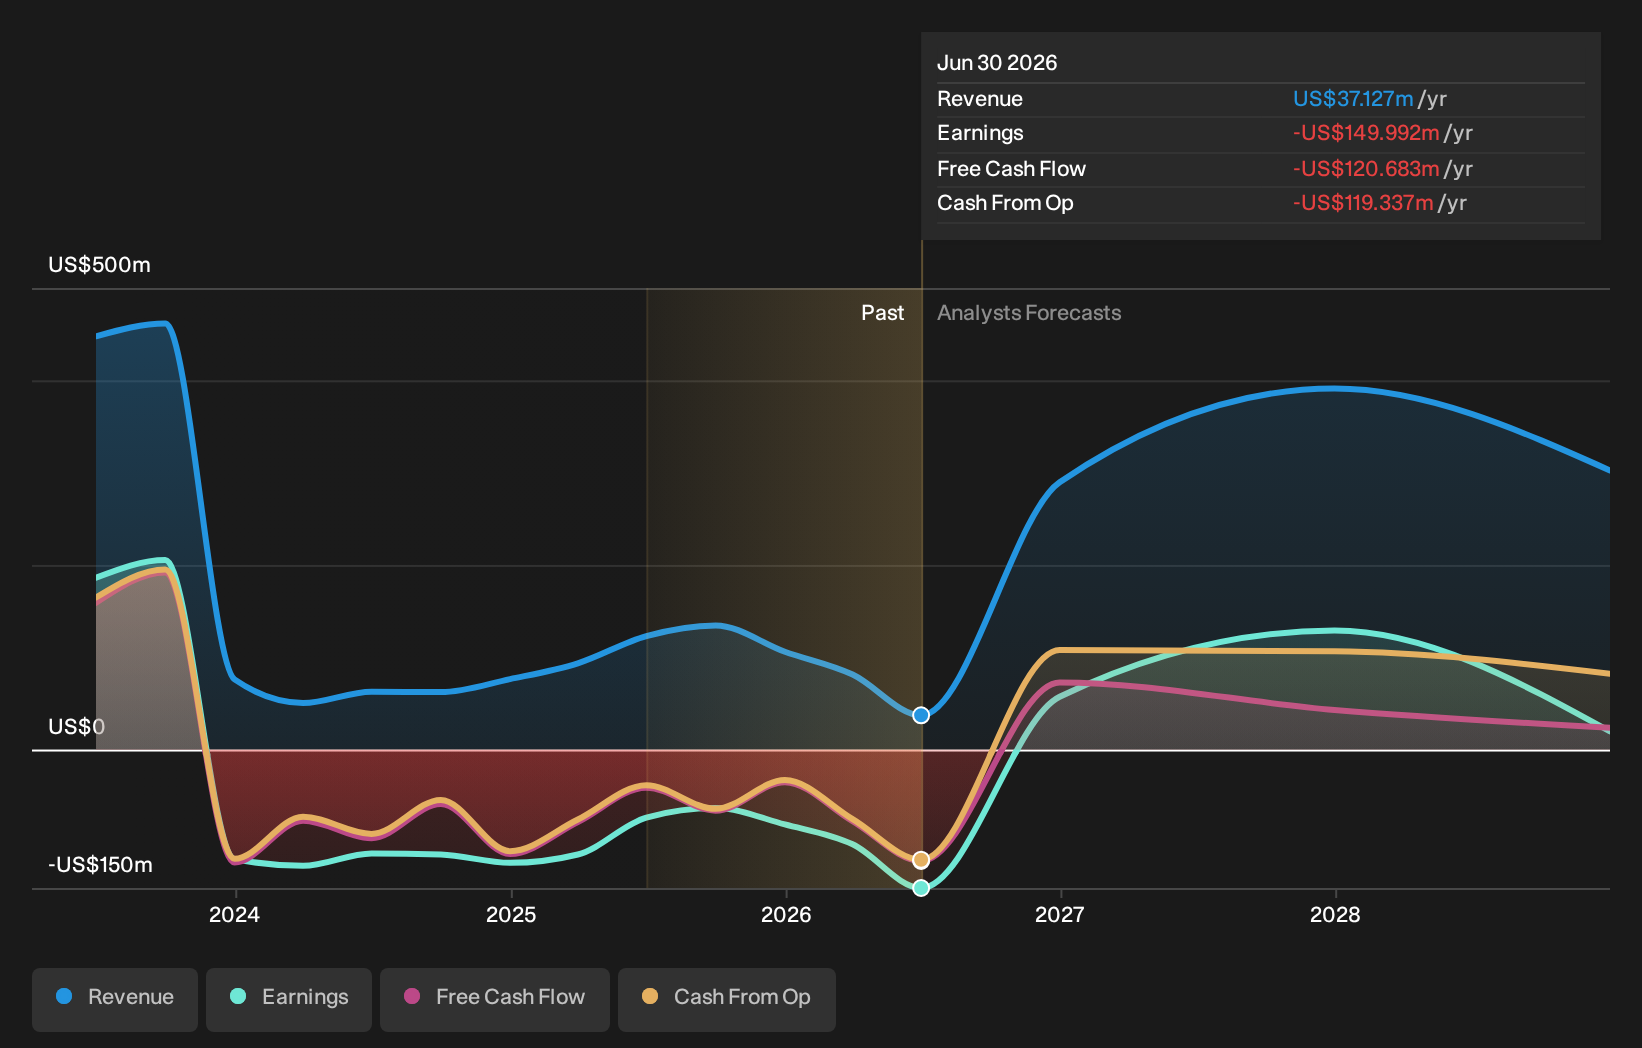Click the -US$149.992m earnings value
The height and width of the screenshot is (1048, 1642).
(x=1366, y=133)
